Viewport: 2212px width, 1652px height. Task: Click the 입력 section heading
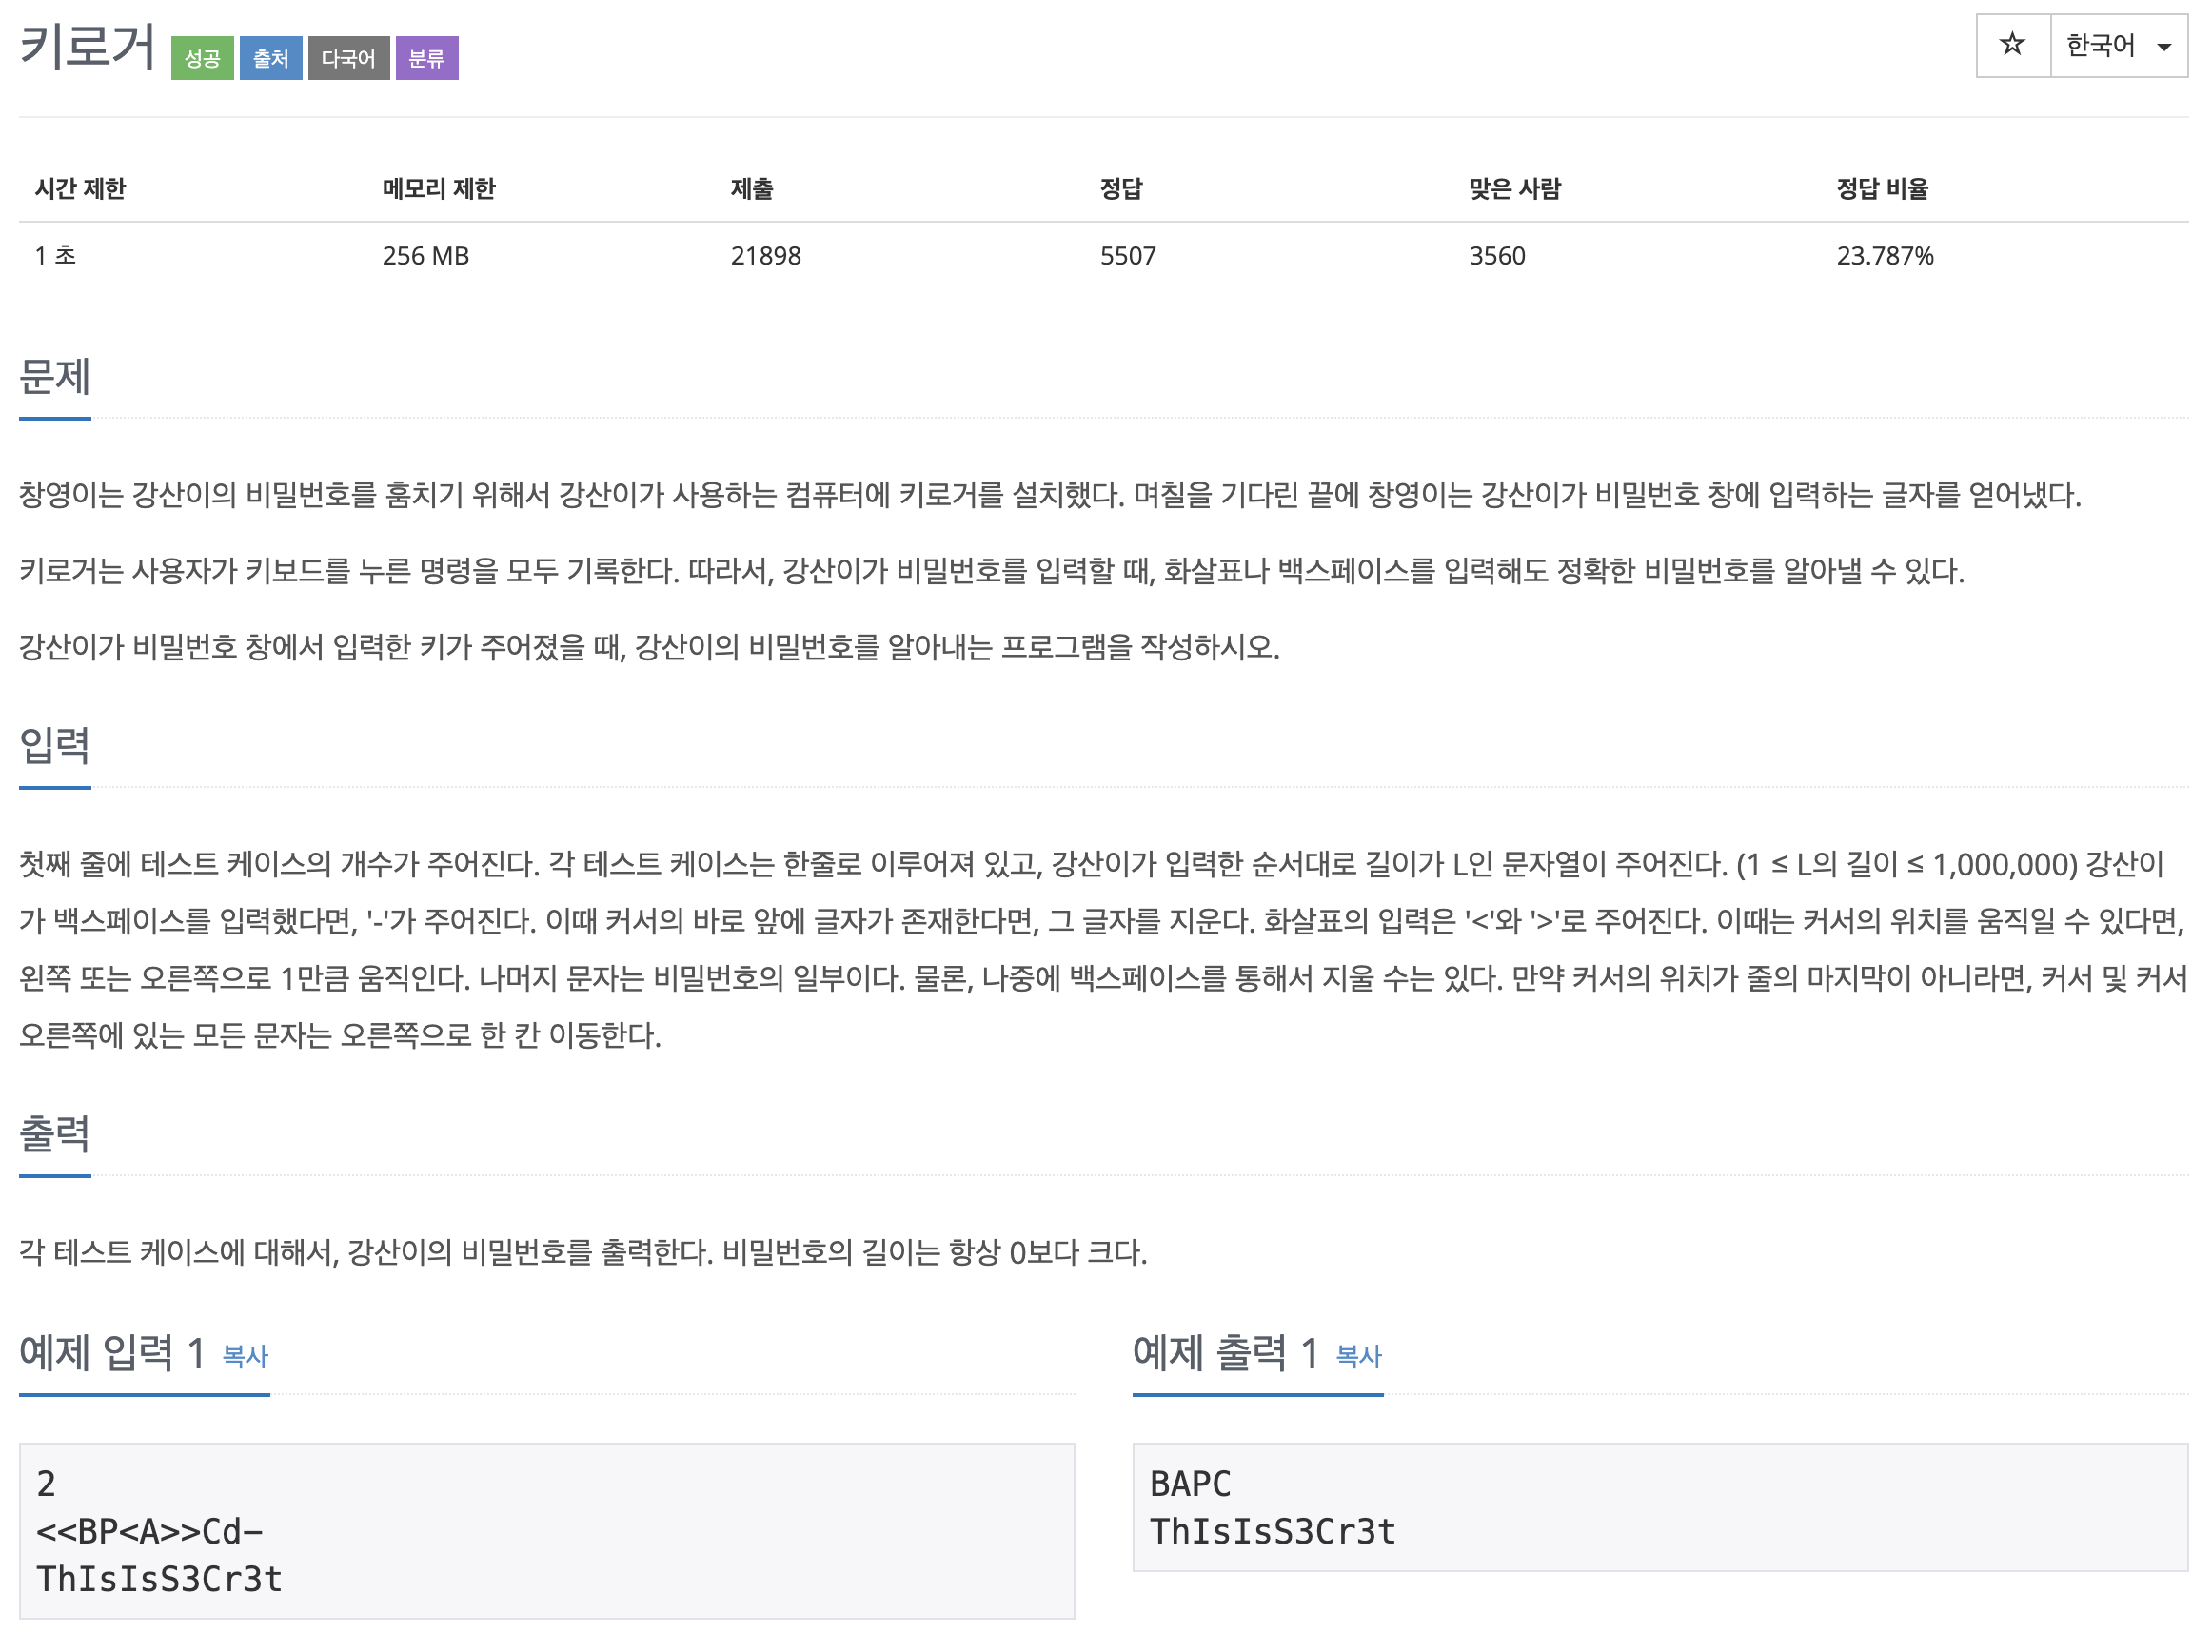[x=55, y=746]
